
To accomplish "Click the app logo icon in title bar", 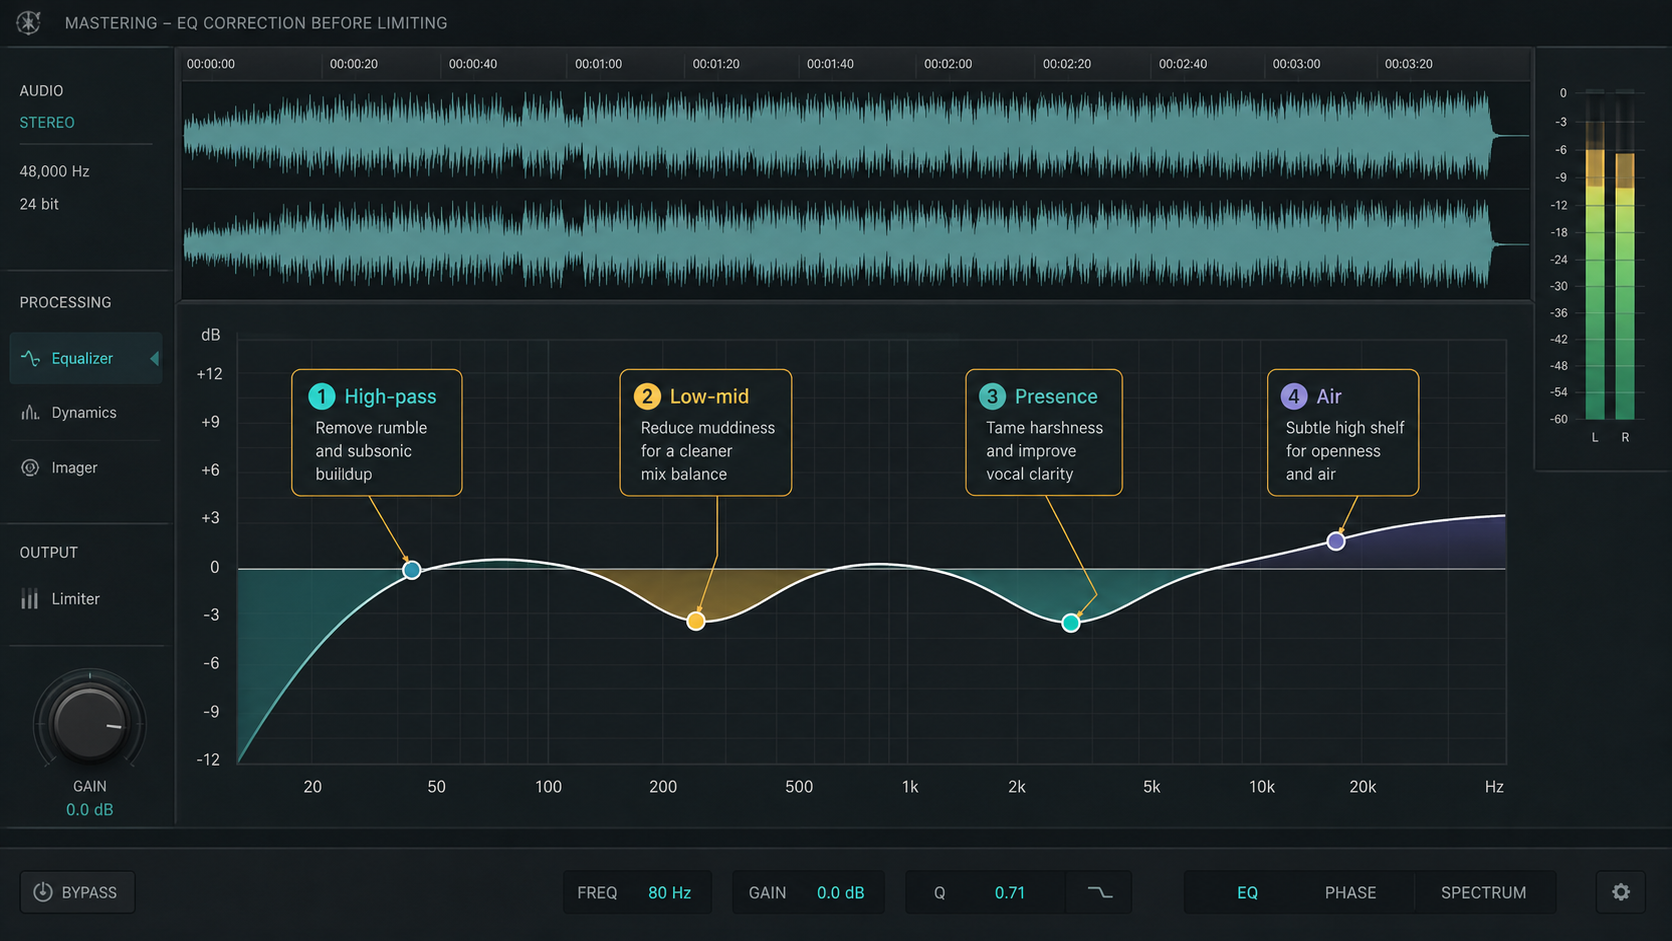I will point(29,22).
